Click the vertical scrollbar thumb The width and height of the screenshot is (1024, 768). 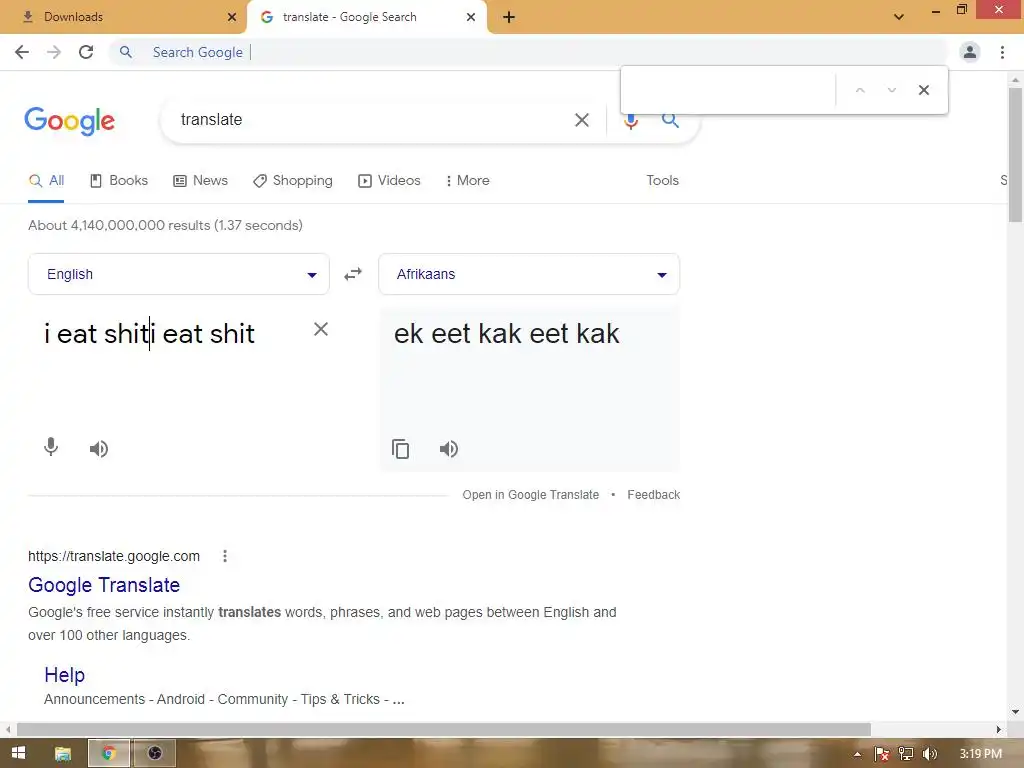[x=1015, y=155]
